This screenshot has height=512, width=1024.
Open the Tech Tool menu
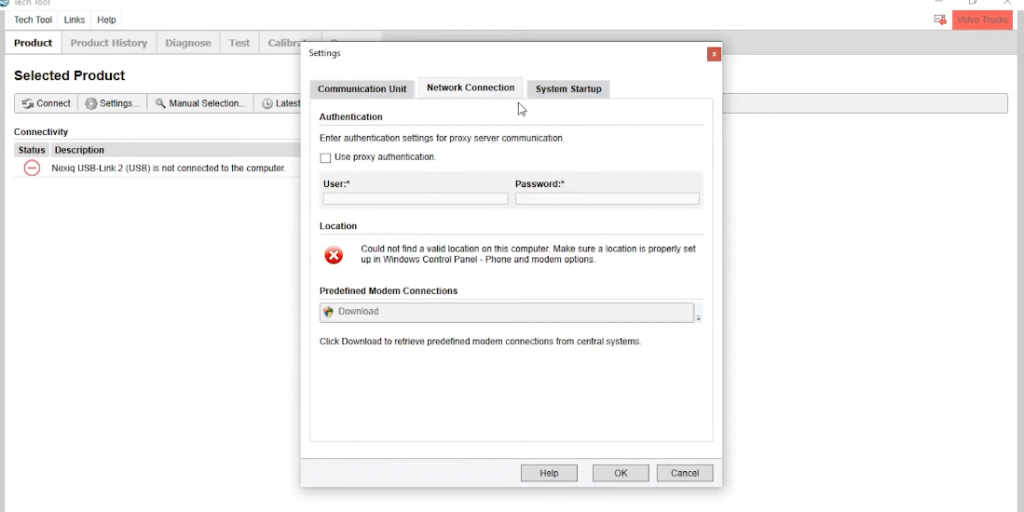[x=33, y=20]
